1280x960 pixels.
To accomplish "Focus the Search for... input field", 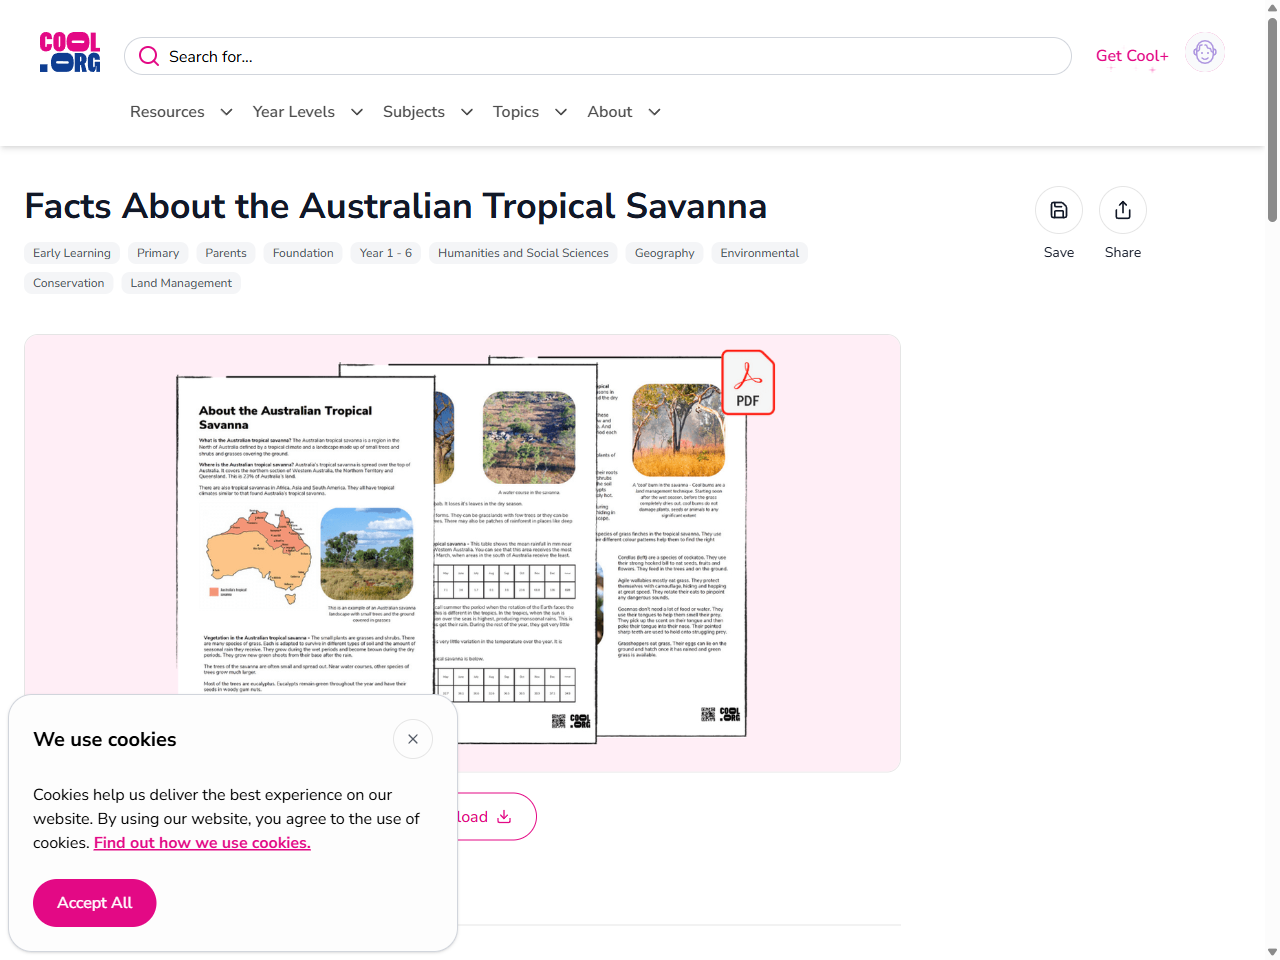I will (x=598, y=56).
